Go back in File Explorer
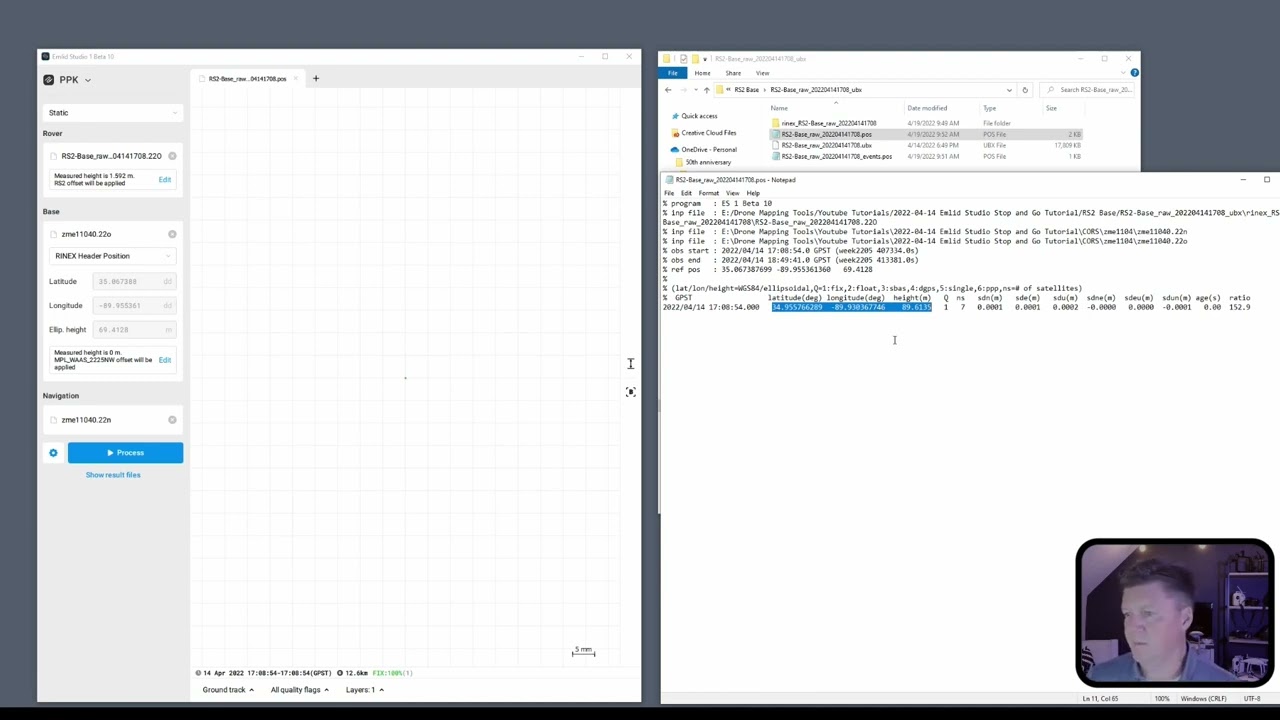This screenshot has height=720, width=1280. [x=668, y=90]
